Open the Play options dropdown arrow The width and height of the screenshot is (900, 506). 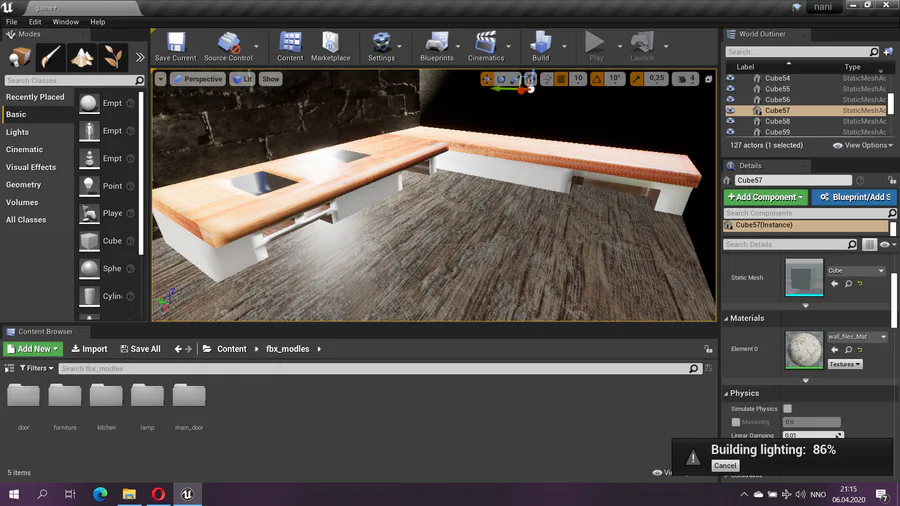[x=620, y=46]
